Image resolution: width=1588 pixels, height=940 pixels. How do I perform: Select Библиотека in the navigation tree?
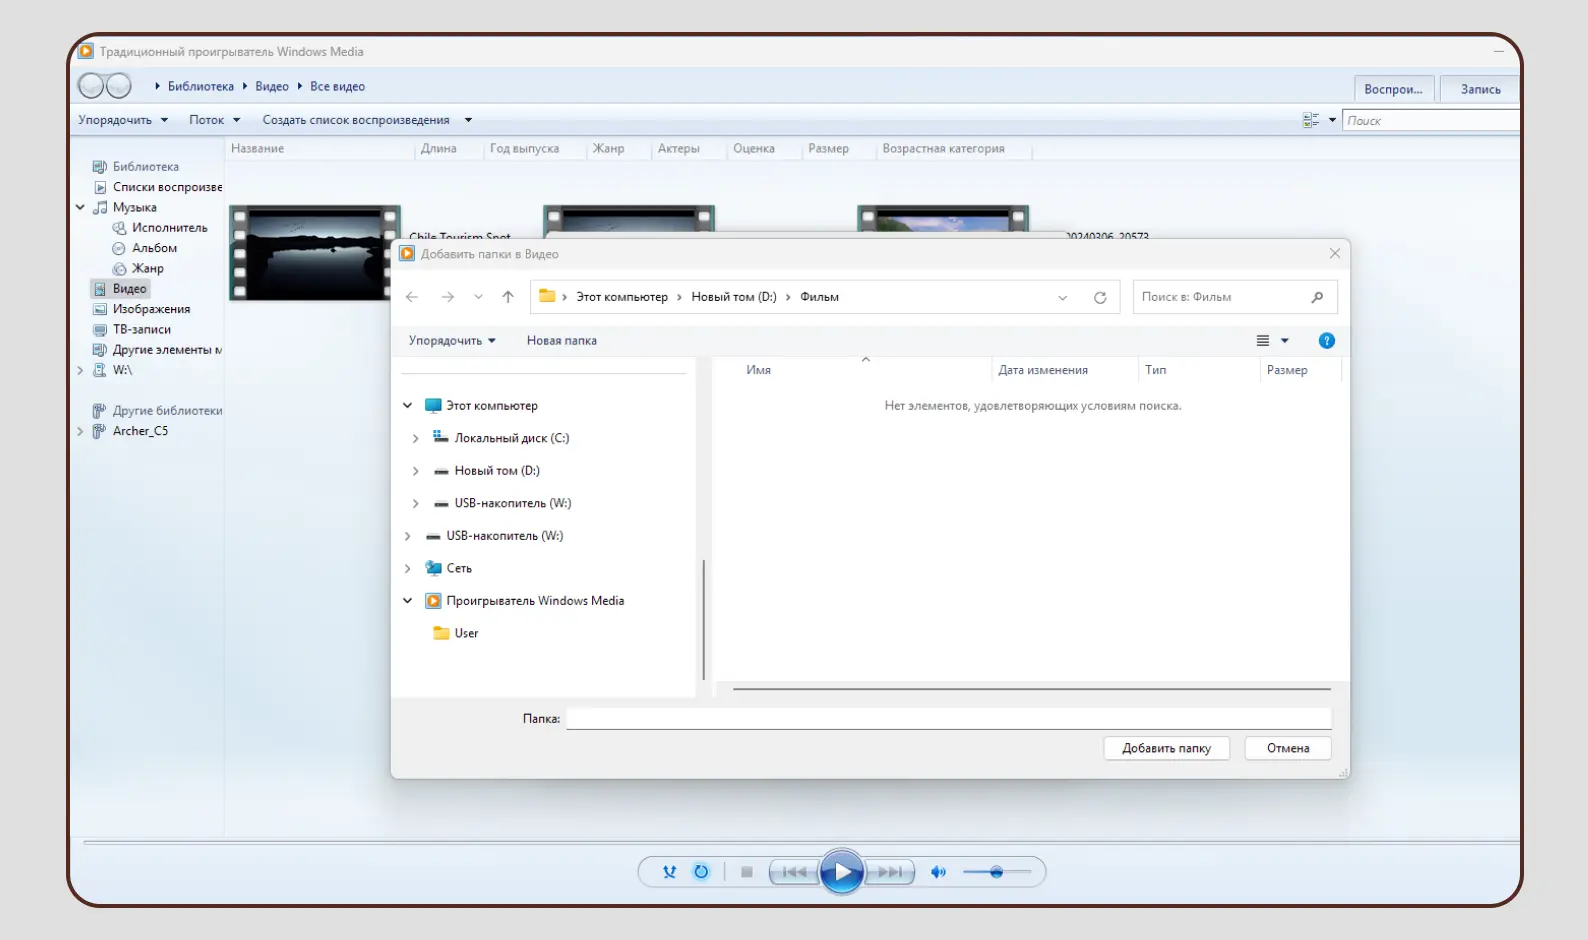146,167
